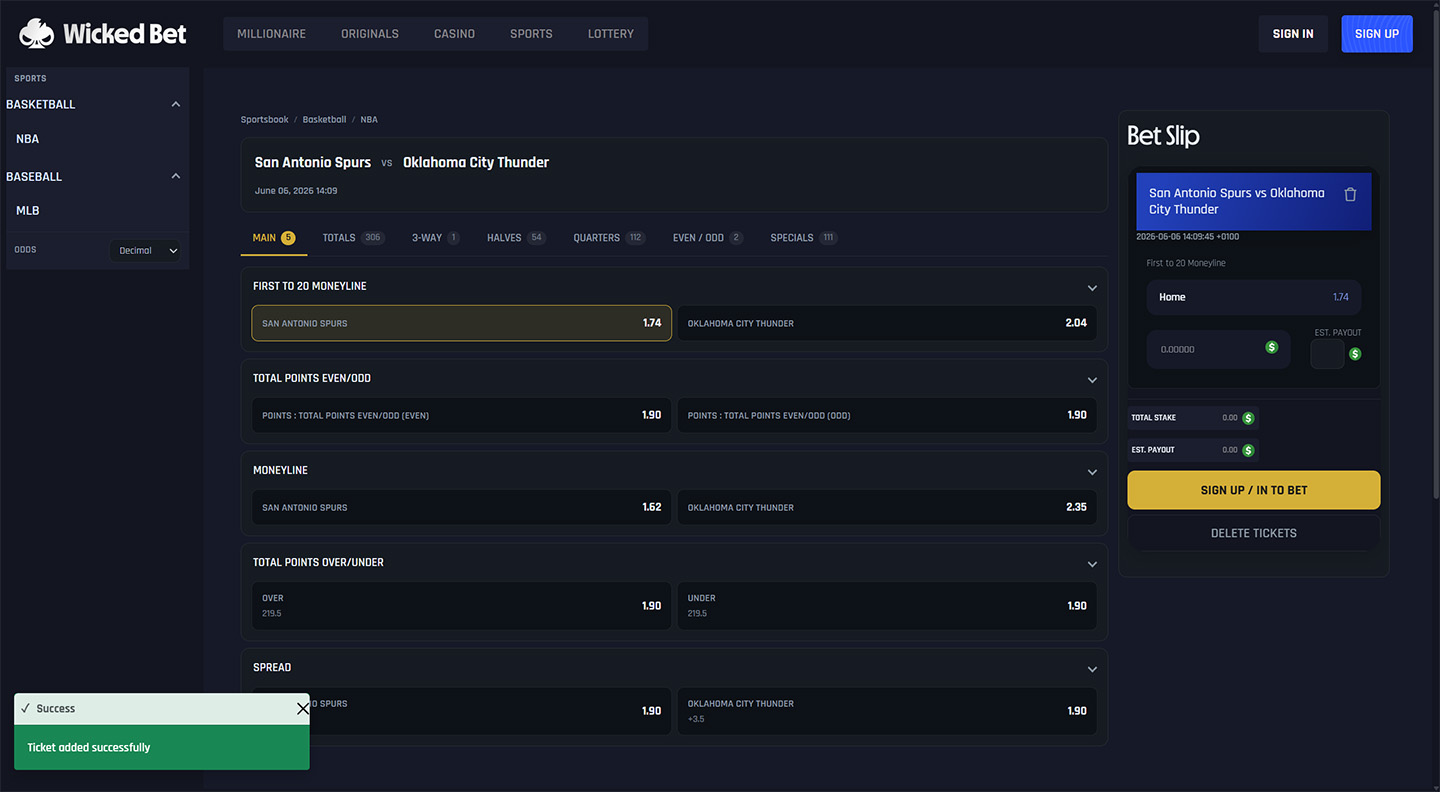Pick San Antonio Spurs Moneyline 1.62
Image resolution: width=1440 pixels, height=792 pixels.
[462, 507]
